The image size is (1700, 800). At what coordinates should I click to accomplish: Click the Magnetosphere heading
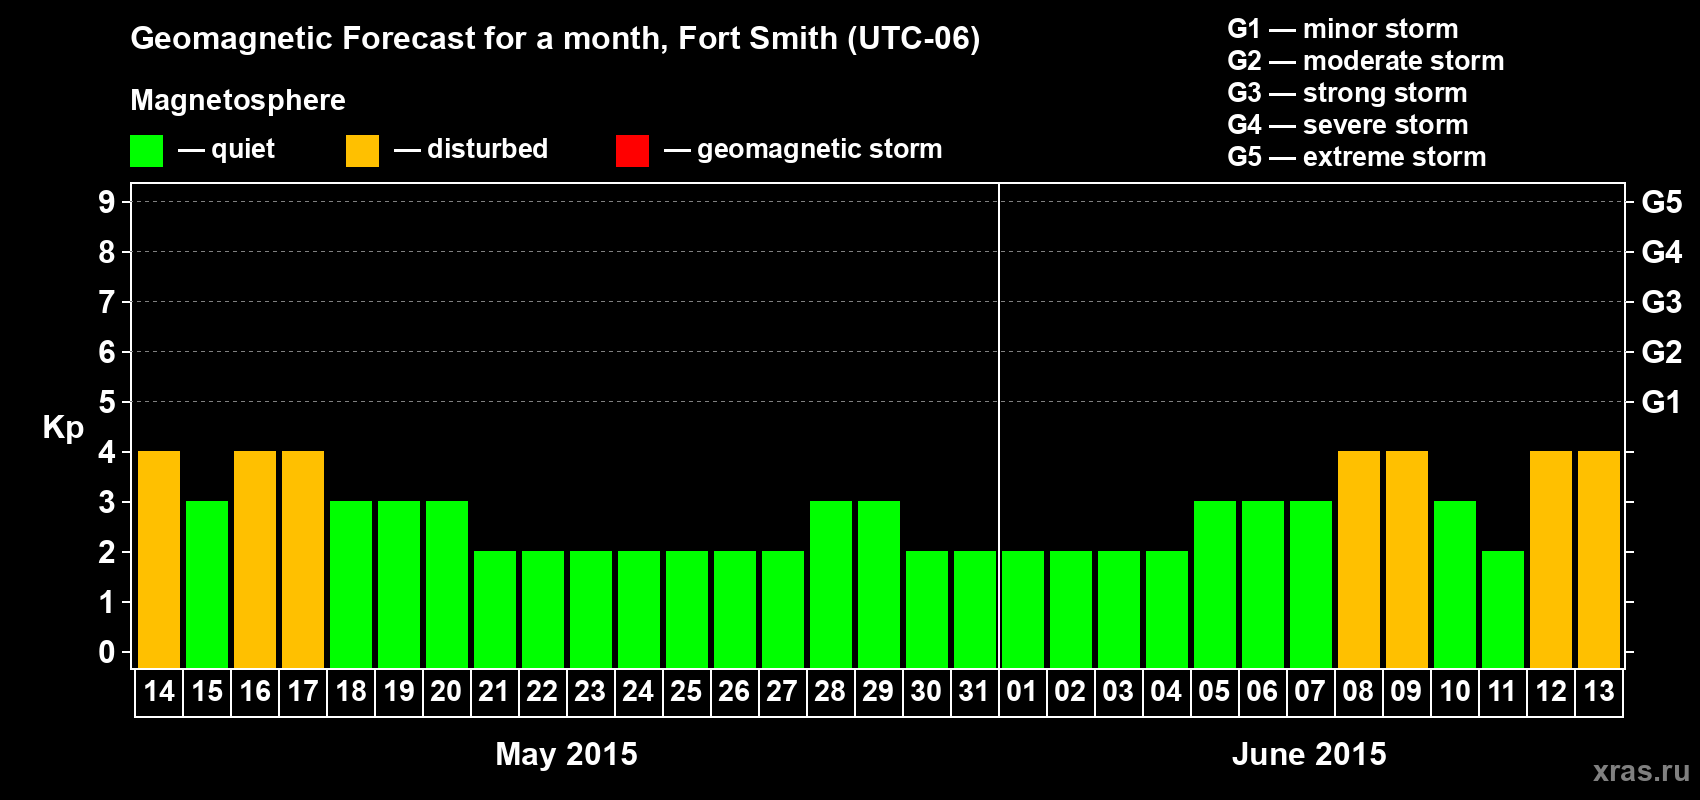coord(238,100)
